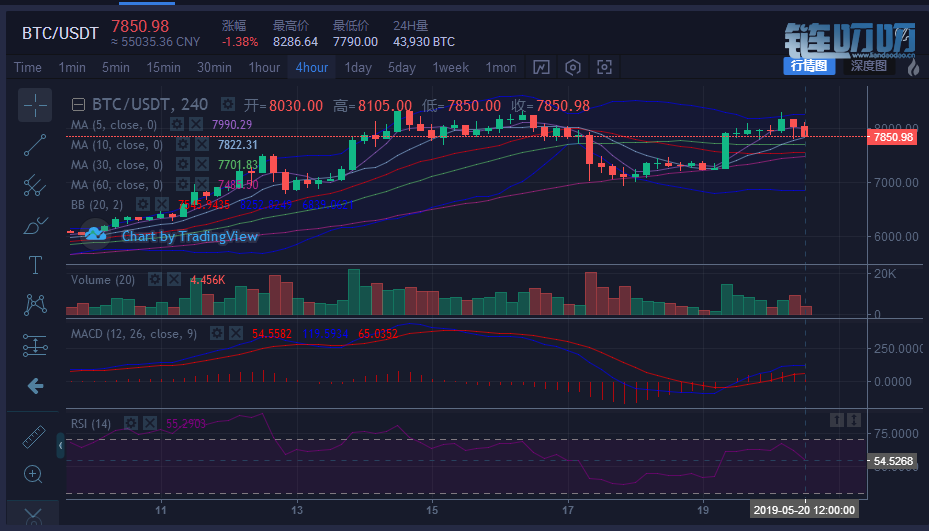Select the pitchfork drawing tool
Image resolution: width=929 pixels, height=531 pixels.
(x=35, y=185)
